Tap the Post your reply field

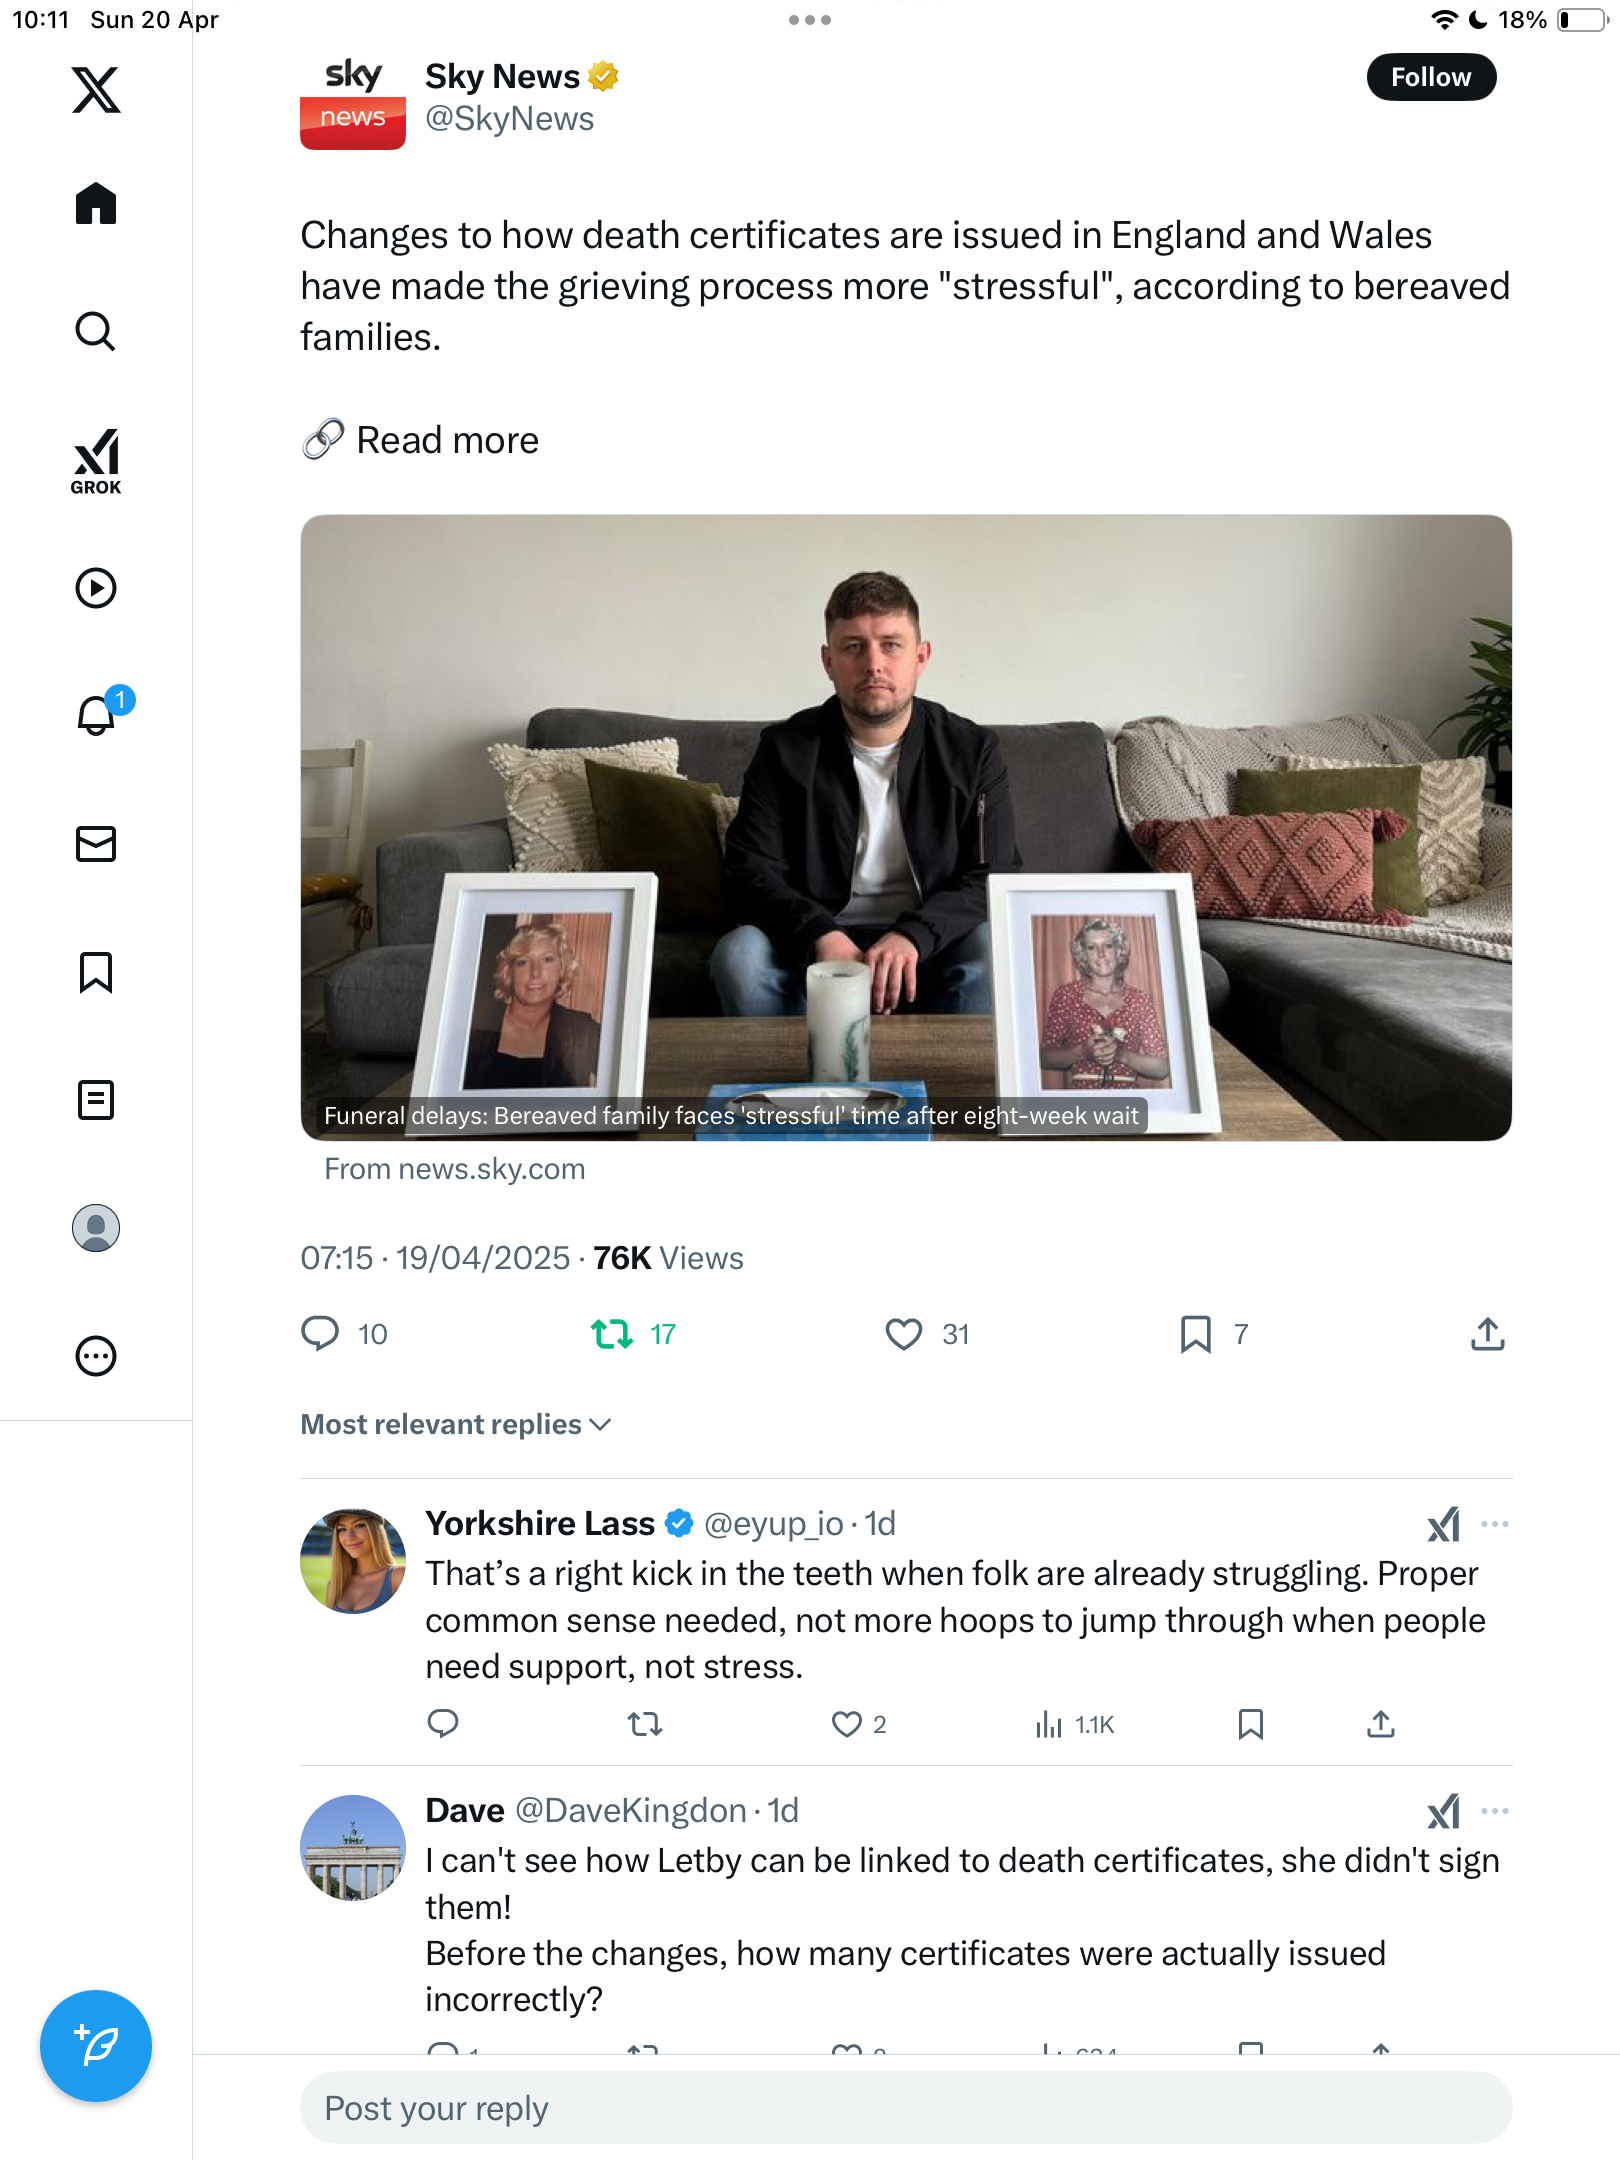click(x=906, y=2107)
